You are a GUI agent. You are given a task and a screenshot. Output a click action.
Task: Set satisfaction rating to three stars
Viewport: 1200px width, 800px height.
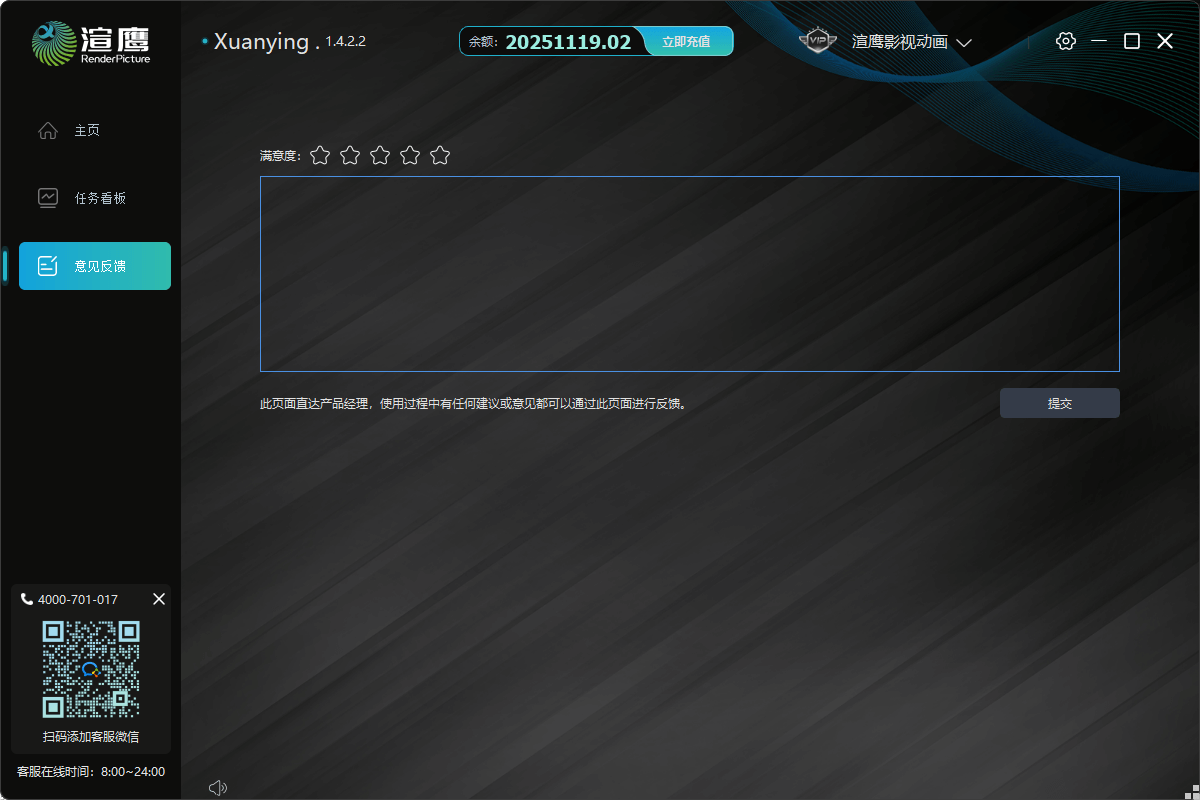[380, 155]
